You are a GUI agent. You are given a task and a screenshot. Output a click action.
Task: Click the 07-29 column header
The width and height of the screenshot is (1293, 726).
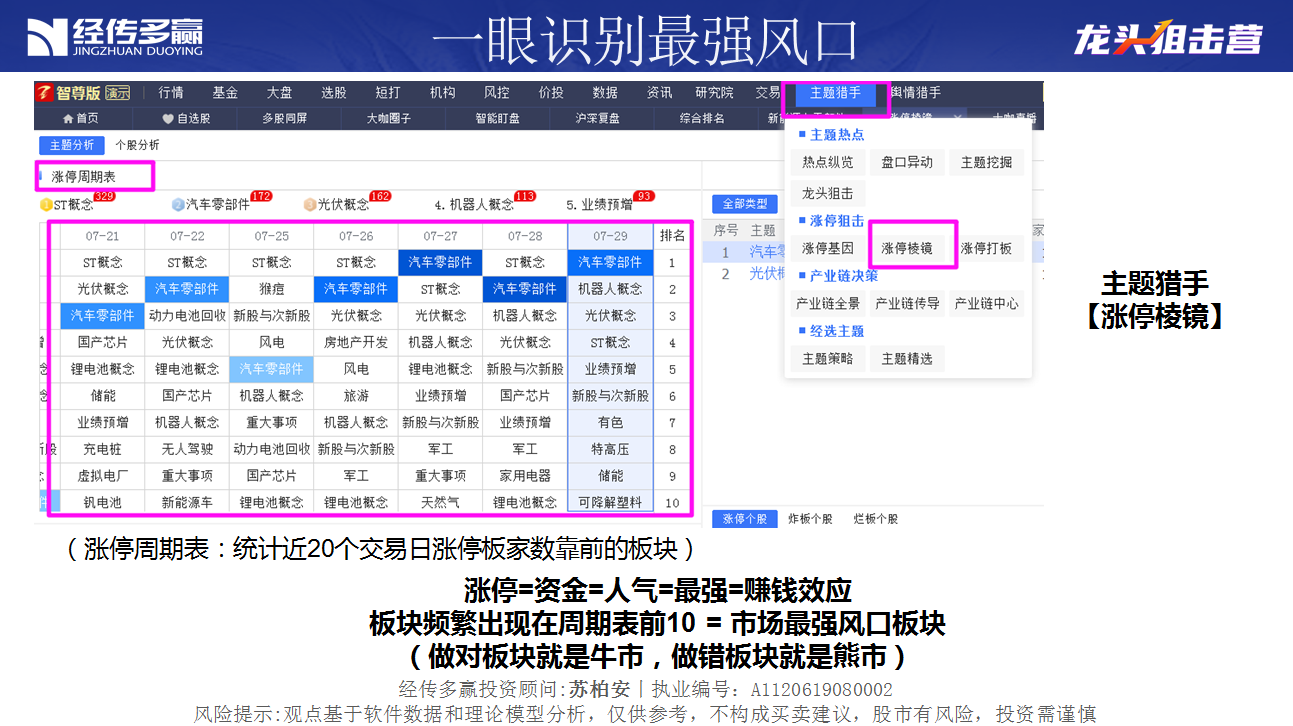610,236
